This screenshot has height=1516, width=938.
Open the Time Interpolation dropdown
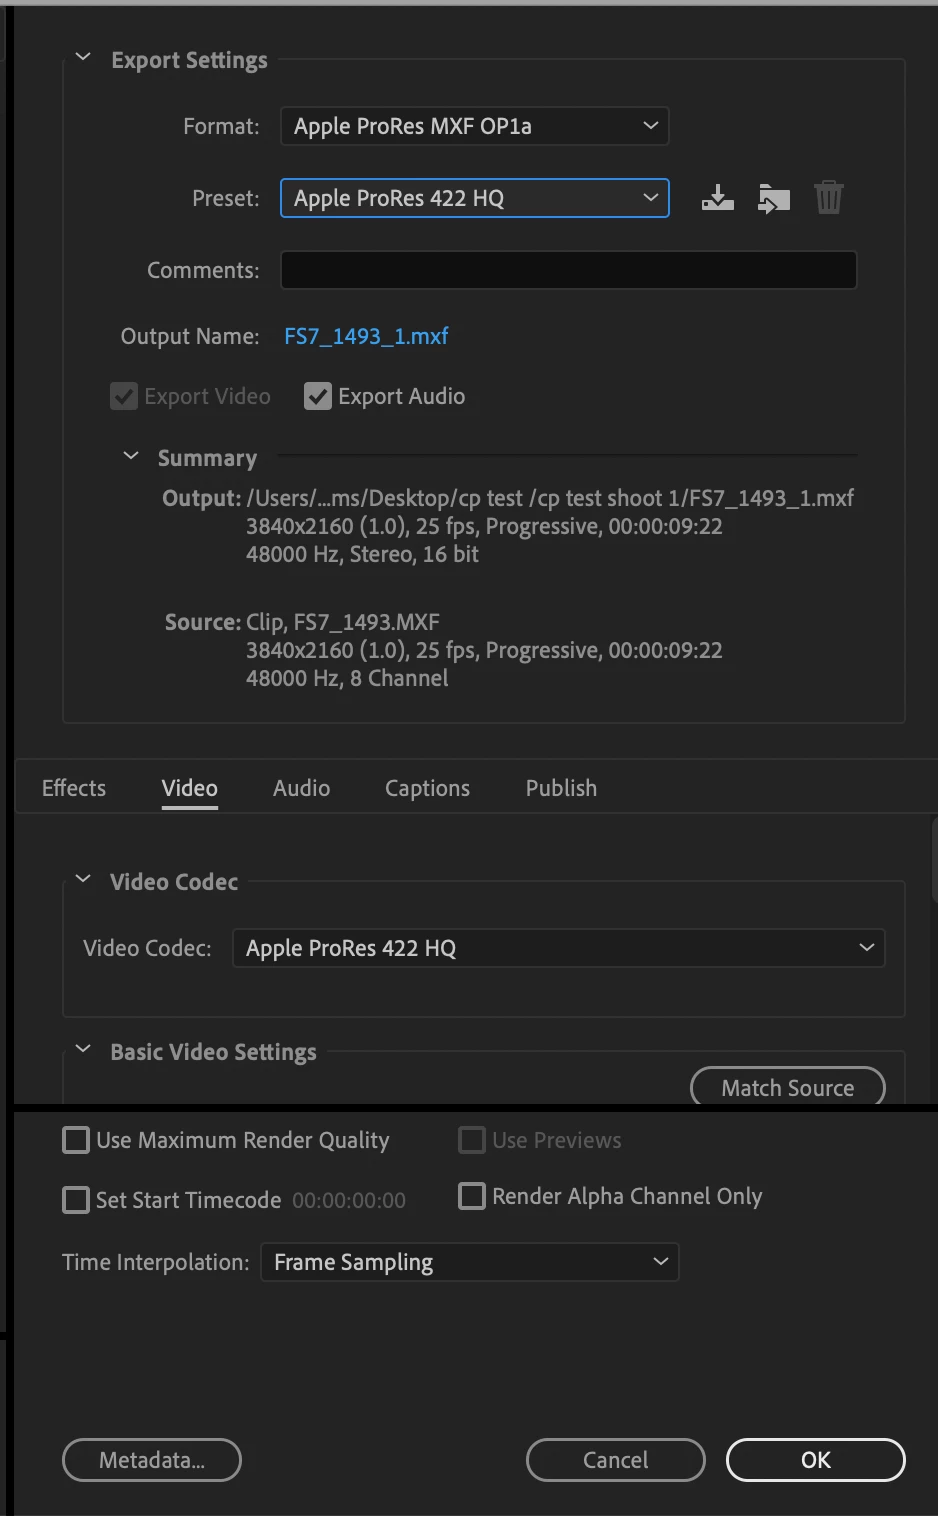pos(469,1262)
